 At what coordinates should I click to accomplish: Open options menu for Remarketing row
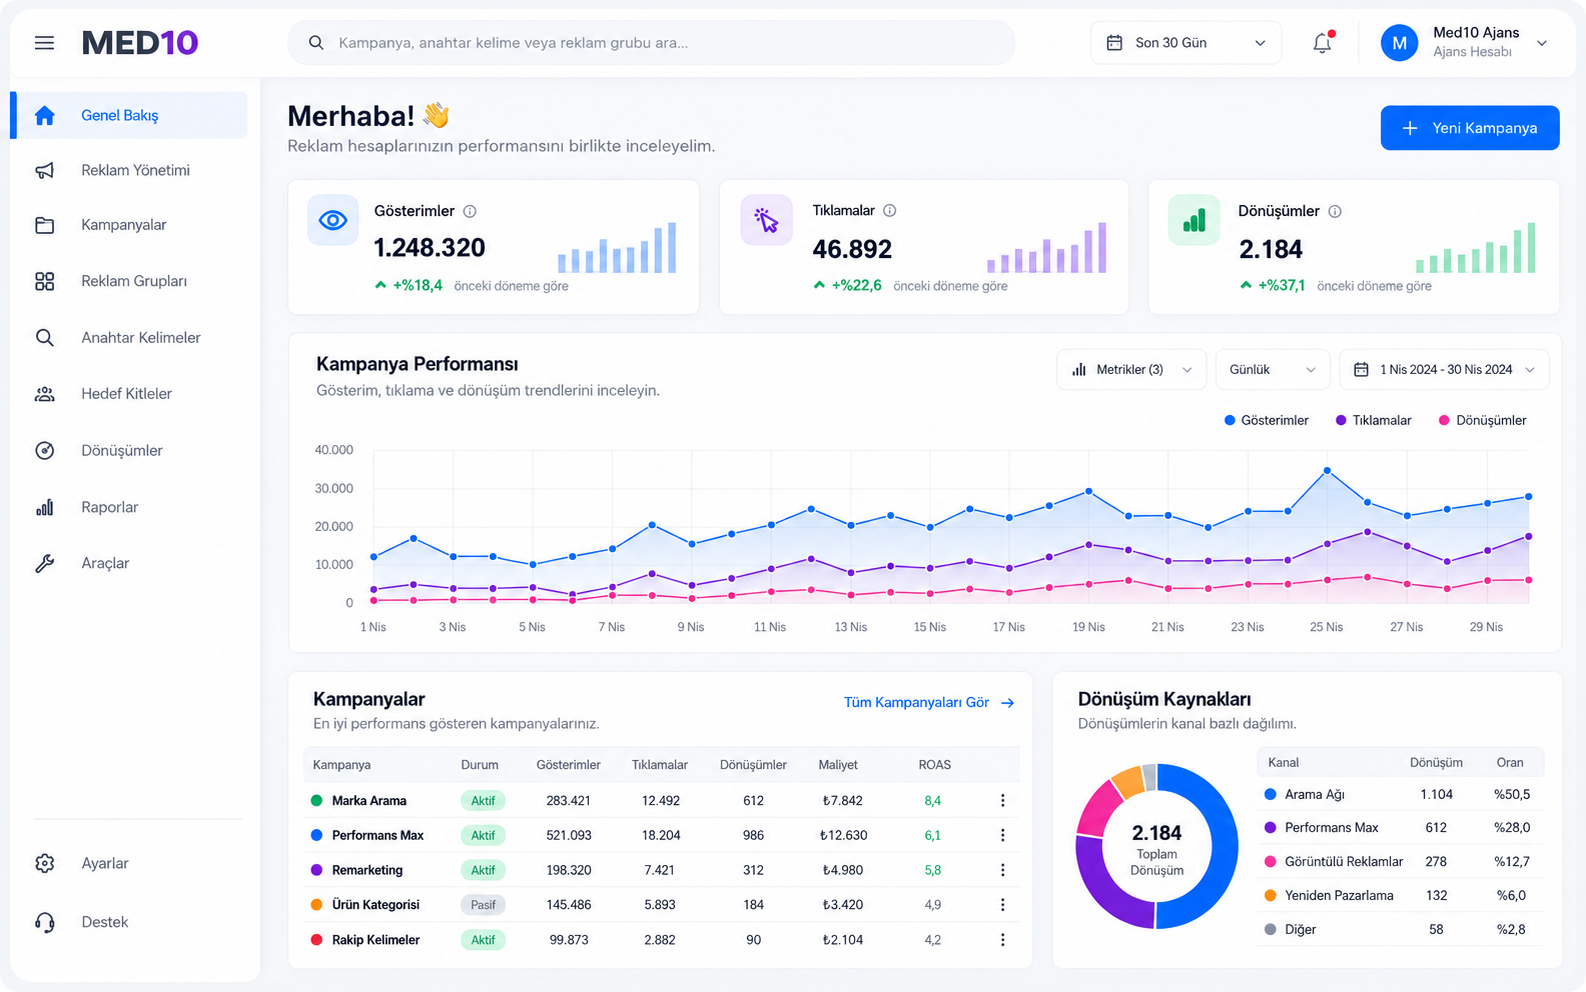pyautogui.click(x=1002, y=870)
